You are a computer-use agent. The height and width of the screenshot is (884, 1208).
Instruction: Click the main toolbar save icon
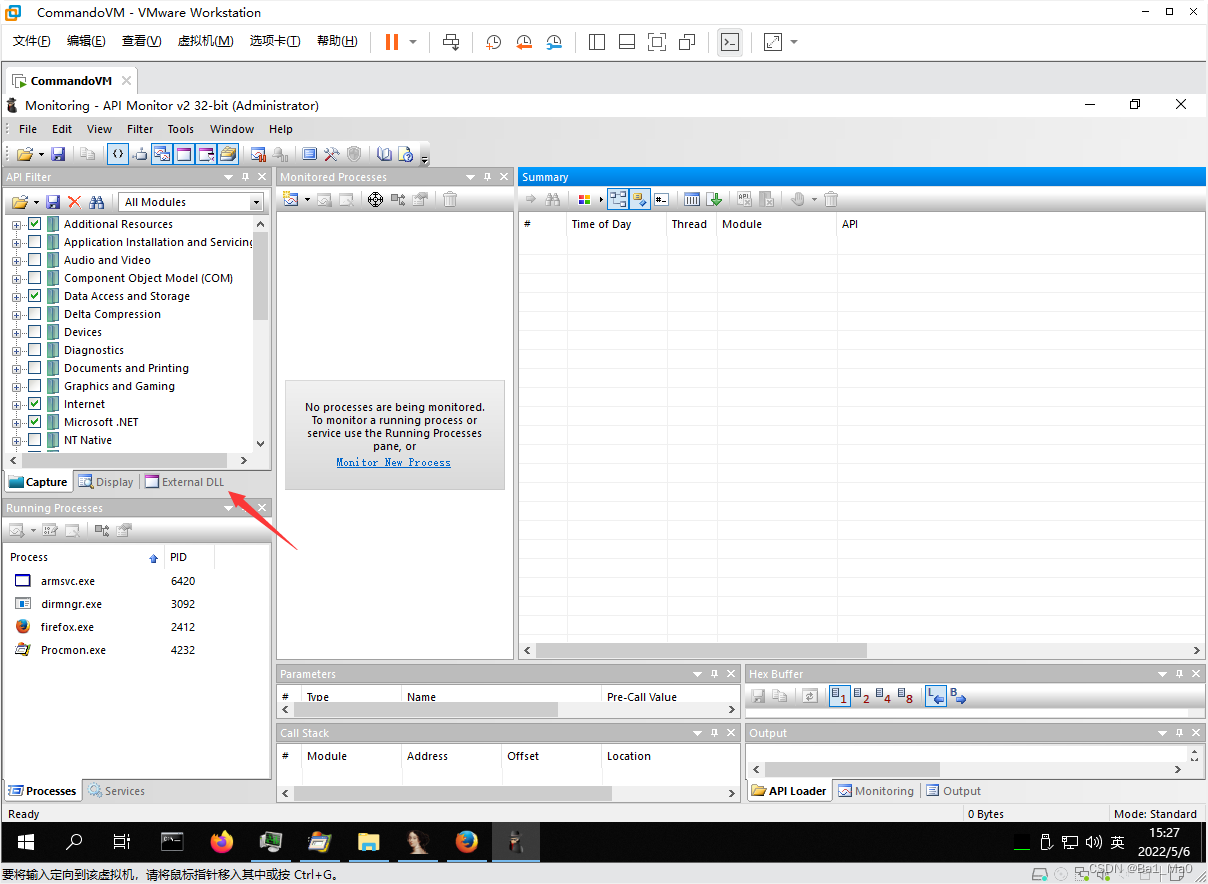pyautogui.click(x=58, y=154)
